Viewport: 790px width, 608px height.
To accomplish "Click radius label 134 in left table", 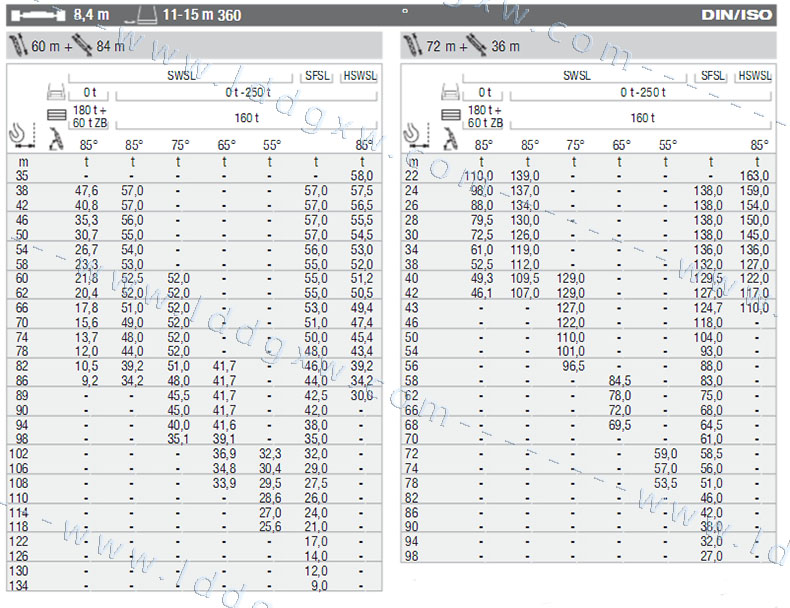I will [19, 586].
